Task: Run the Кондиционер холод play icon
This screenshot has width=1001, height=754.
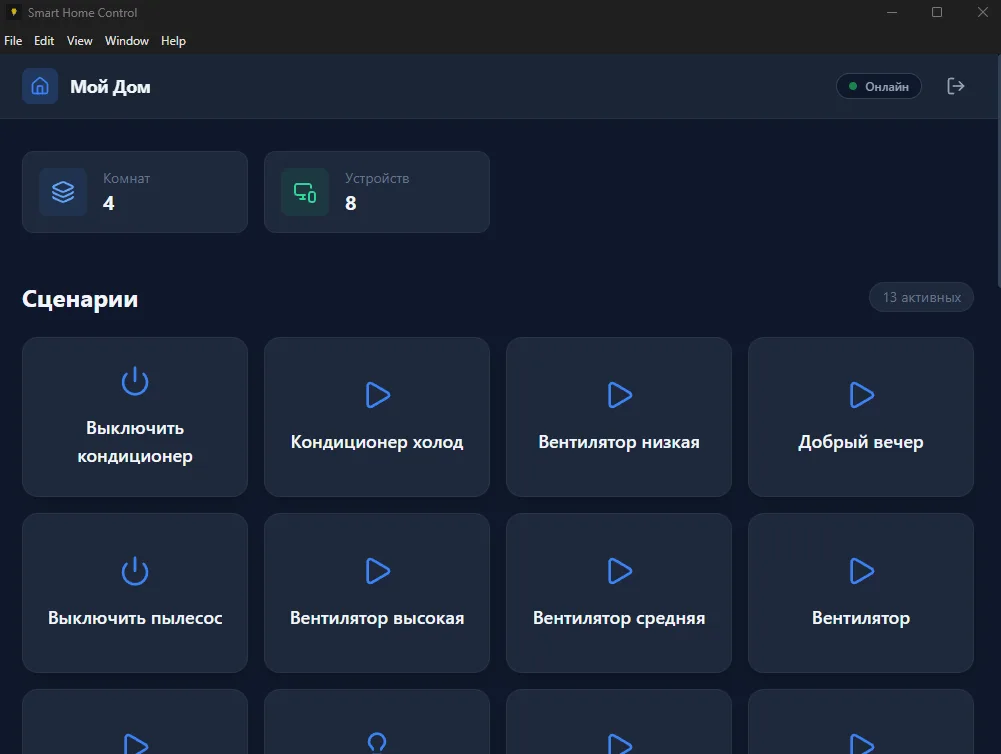Action: 377,395
